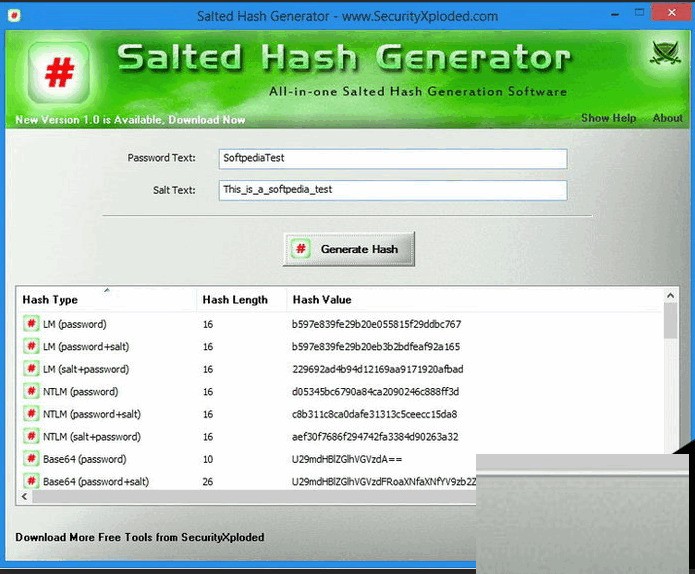Viewport: 695px width, 574px height.
Task: Click the hash icon beside NTLM (password)
Action: coord(31,391)
